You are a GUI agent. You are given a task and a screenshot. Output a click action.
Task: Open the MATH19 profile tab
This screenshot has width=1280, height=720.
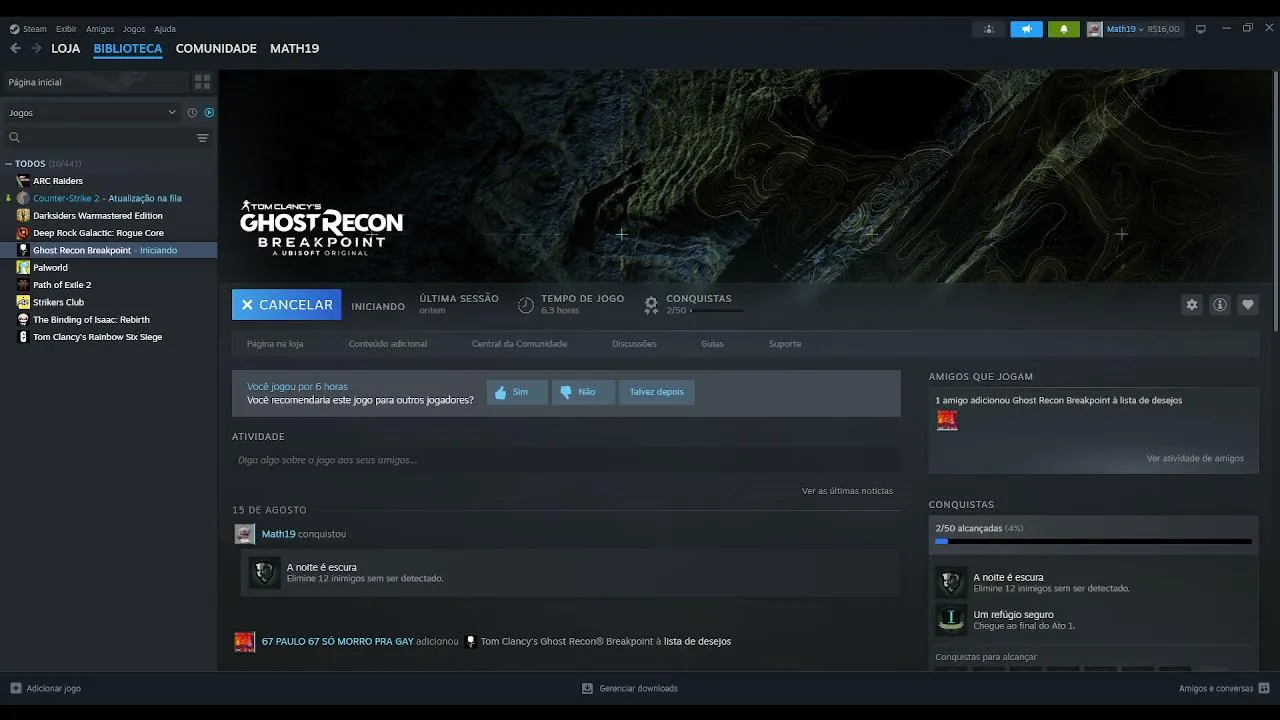click(x=294, y=48)
